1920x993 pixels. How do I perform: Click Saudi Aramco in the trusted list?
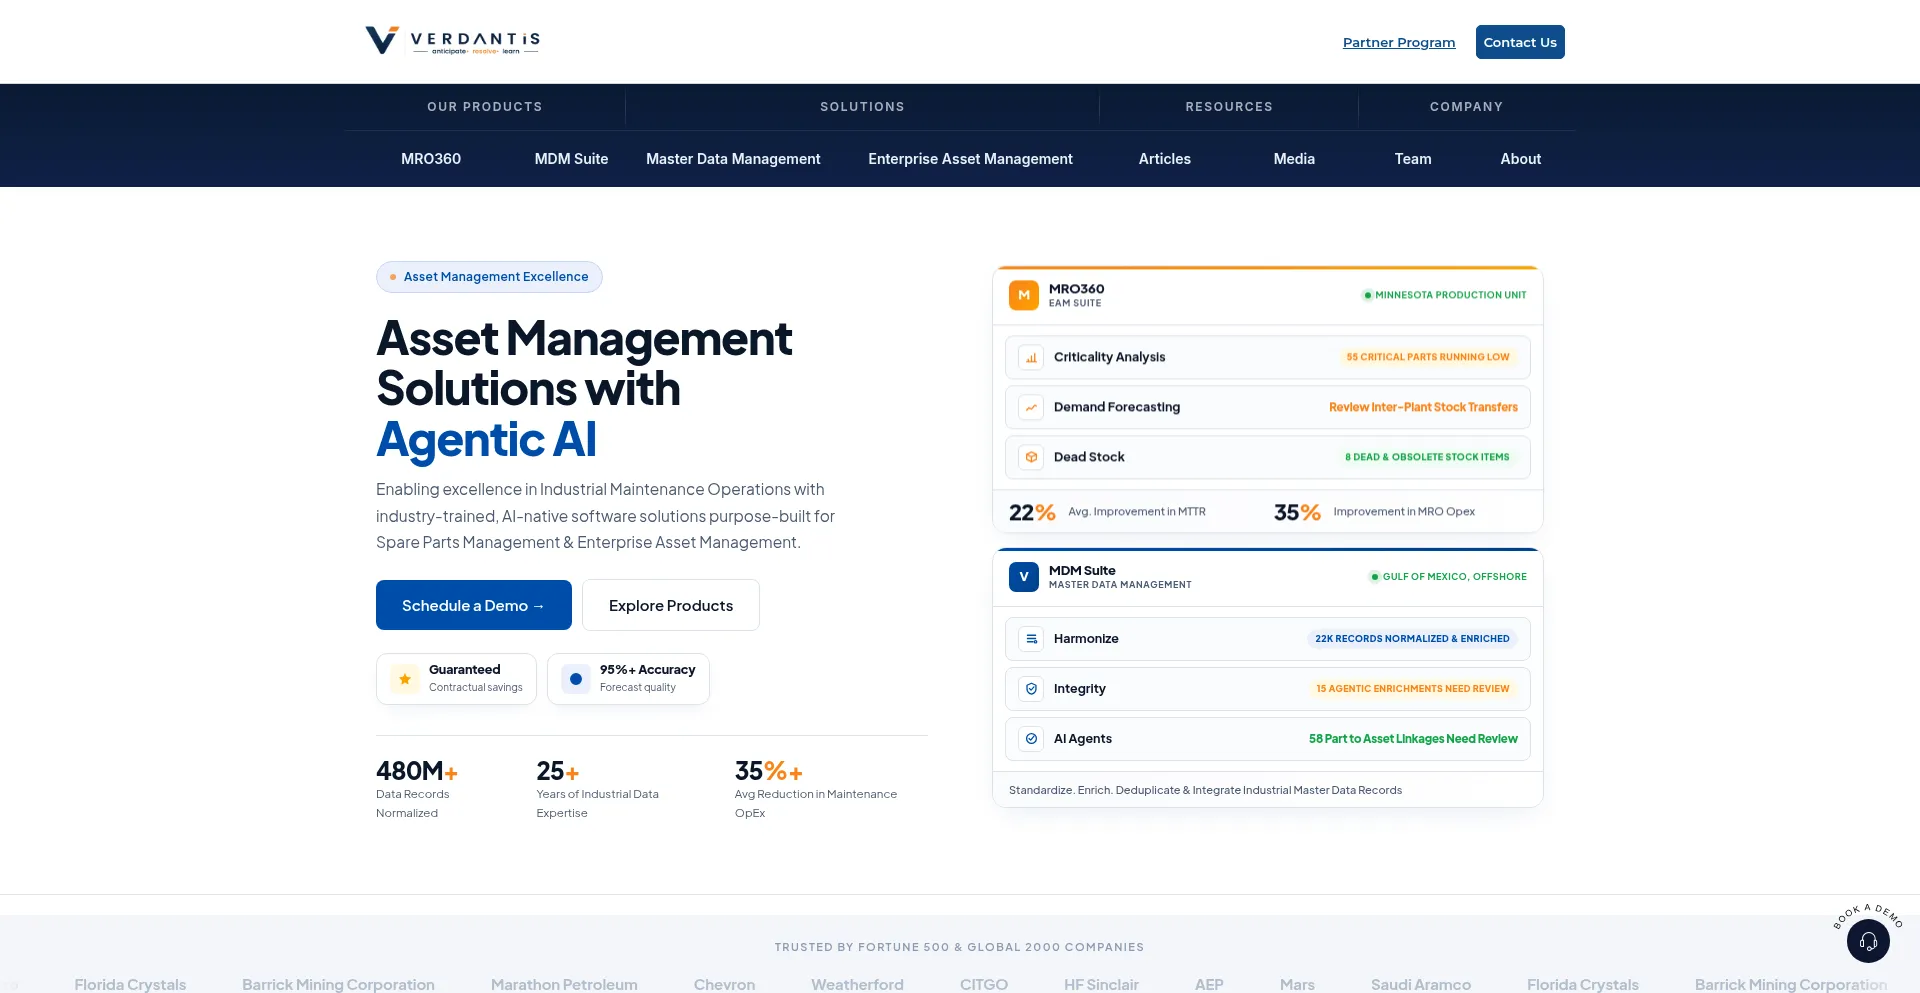[x=1421, y=984]
